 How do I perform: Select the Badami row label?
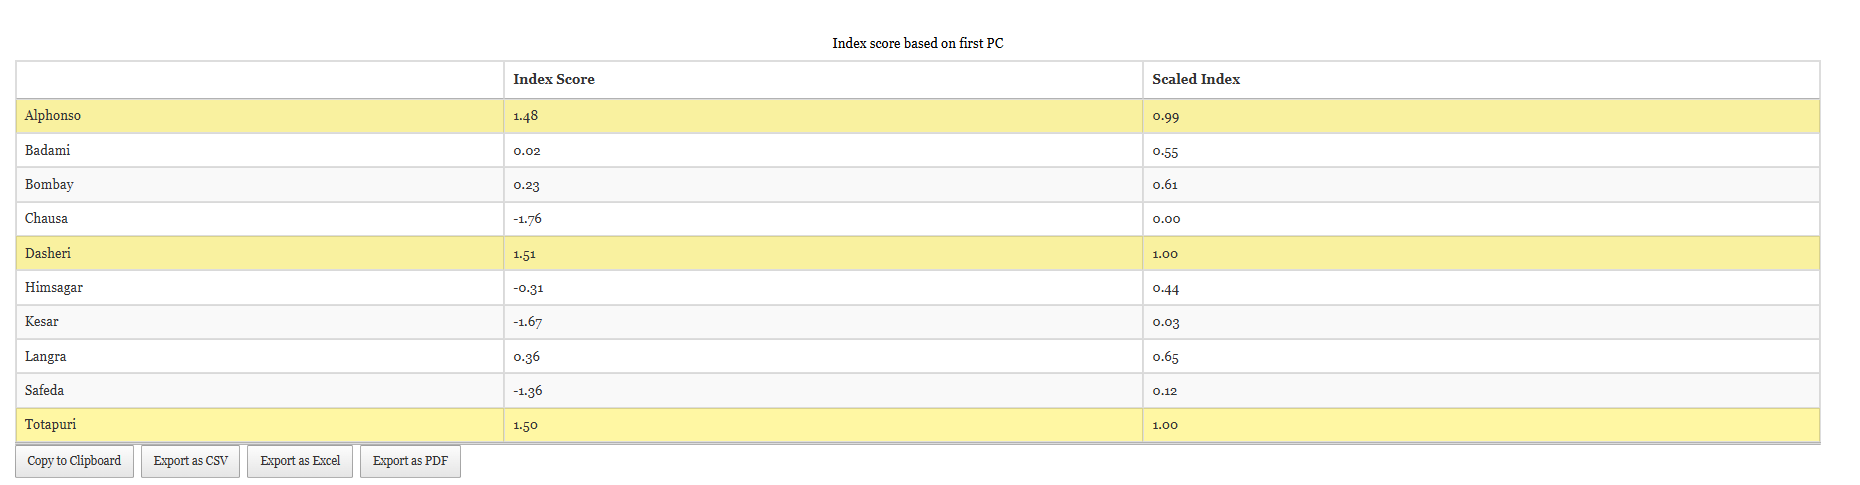(x=47, y=150)
